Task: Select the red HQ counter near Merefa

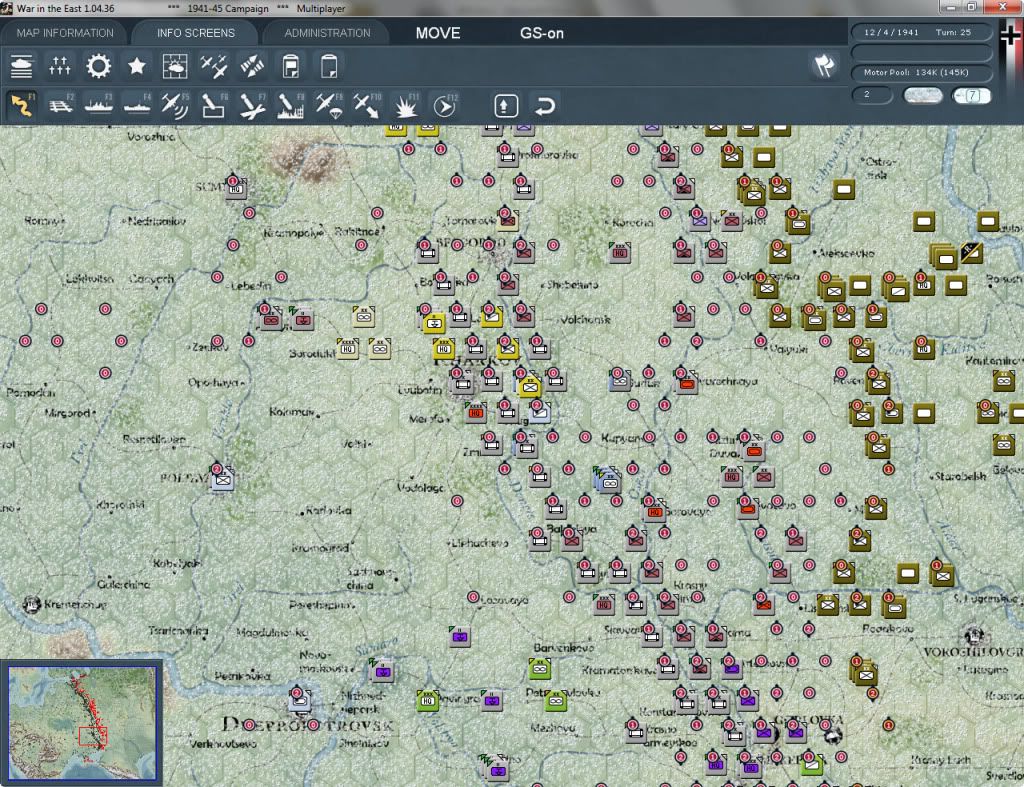Action: [x=475, y=413]
